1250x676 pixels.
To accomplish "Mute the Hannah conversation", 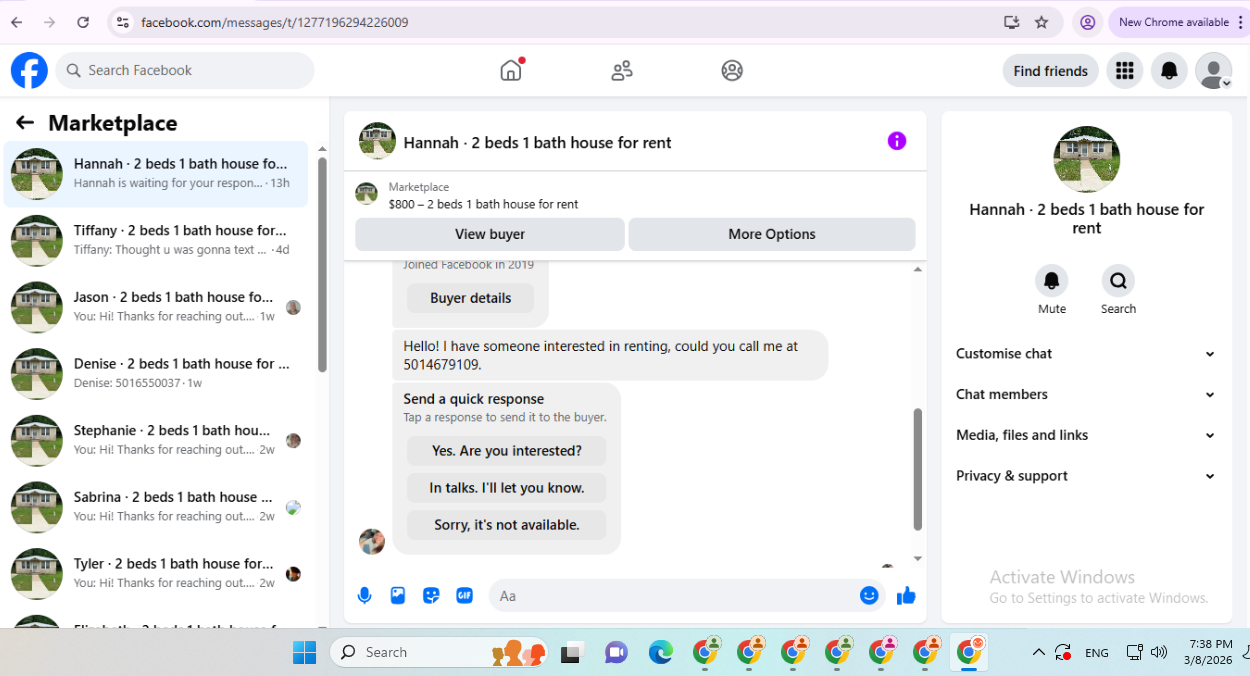I will tap(1051, 281).
